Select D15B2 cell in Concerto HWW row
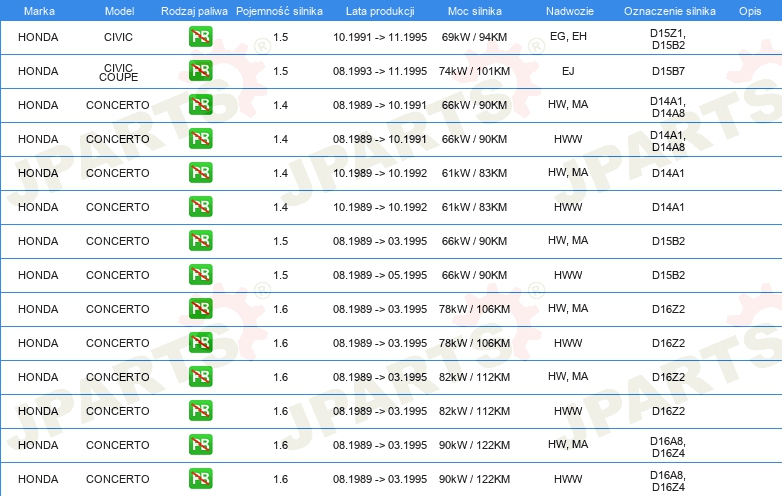This screenshot has width=782, height=496. click(x=668, y=275)
